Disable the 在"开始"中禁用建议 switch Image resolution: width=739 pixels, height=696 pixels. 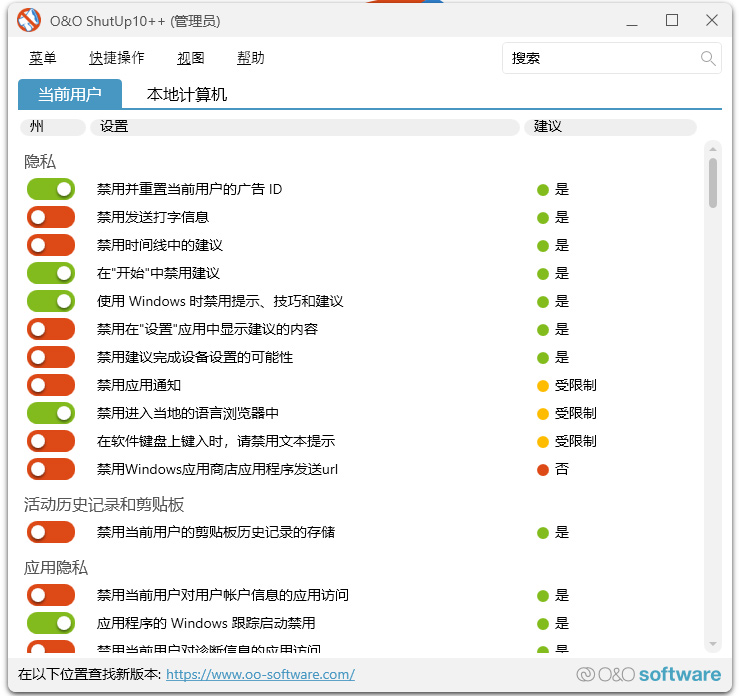click(x=51, y=273)
